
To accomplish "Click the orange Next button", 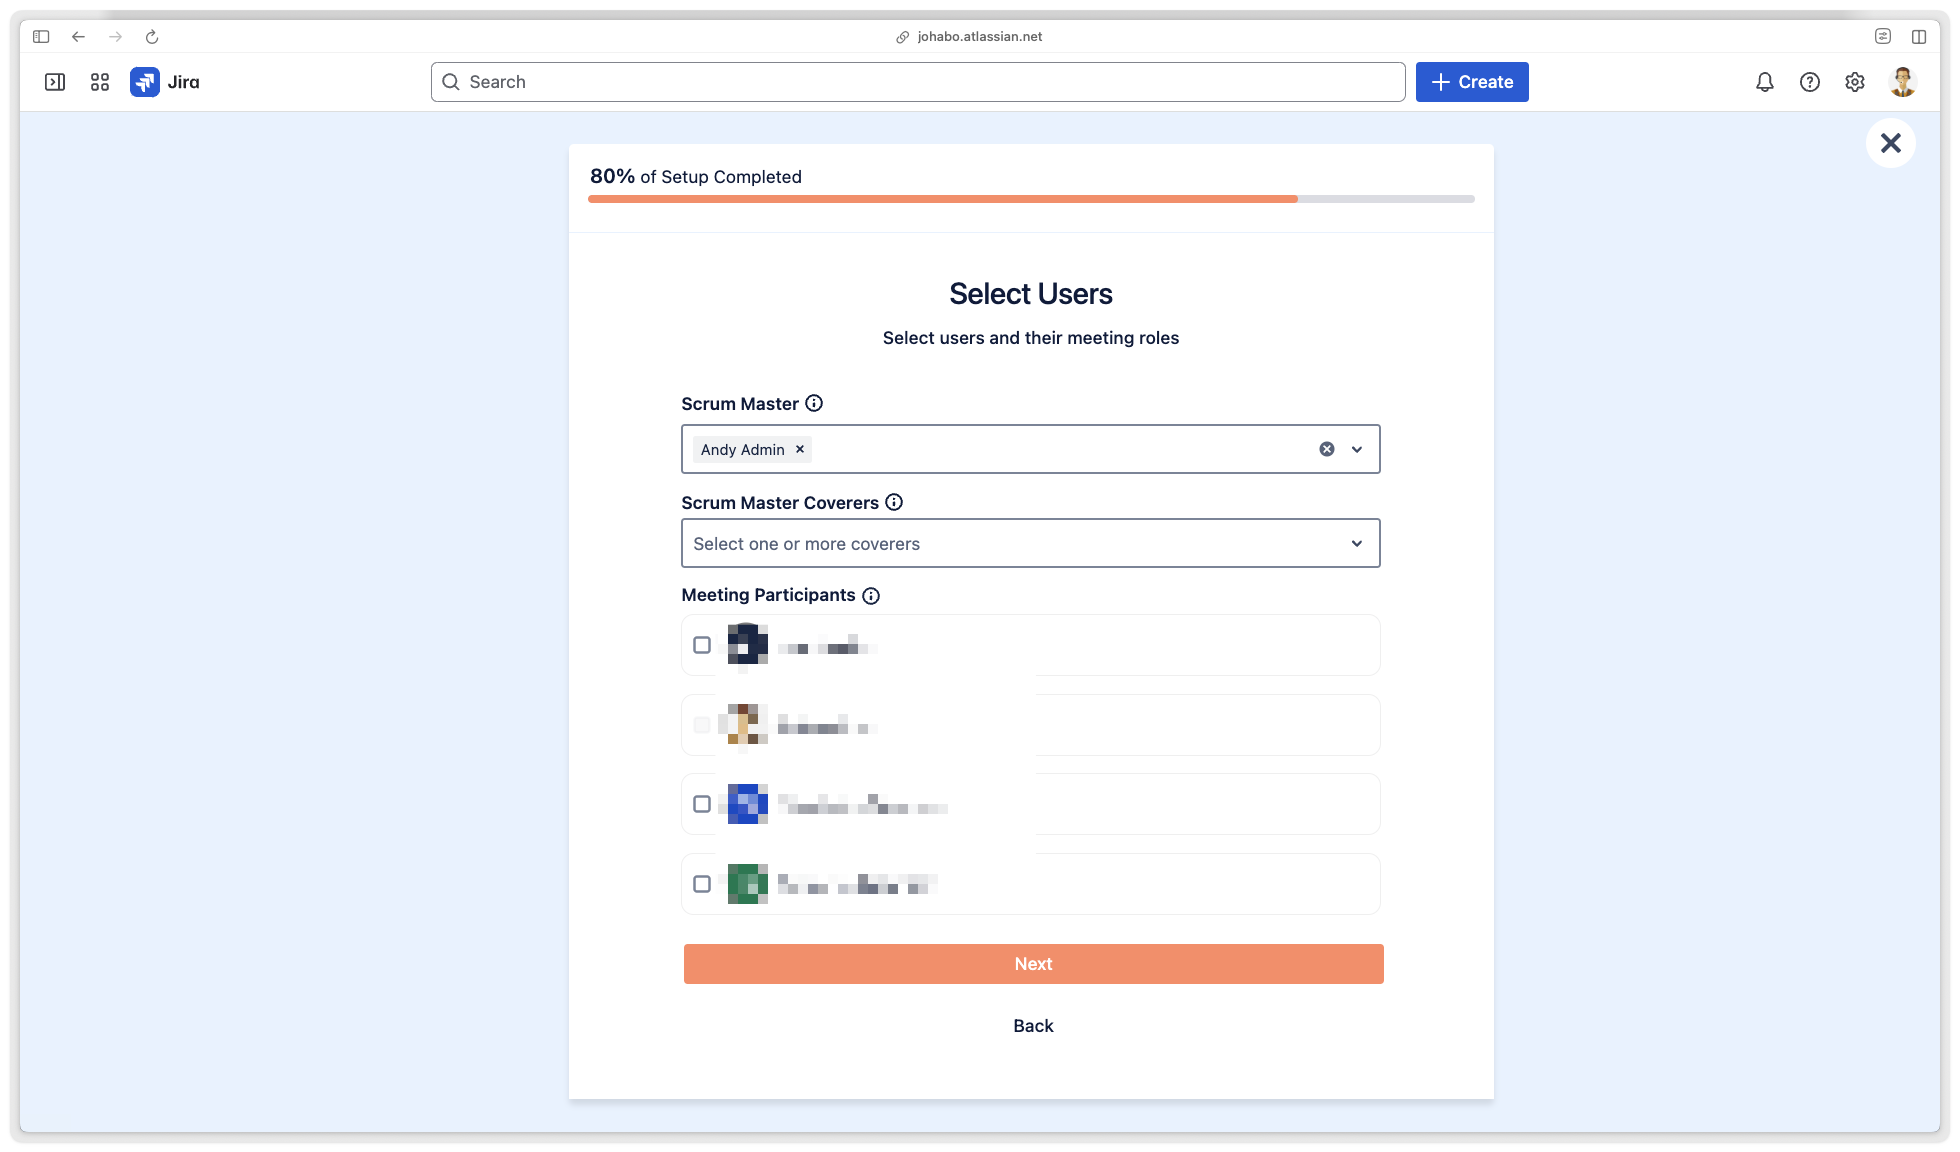I will point(1033,964).
